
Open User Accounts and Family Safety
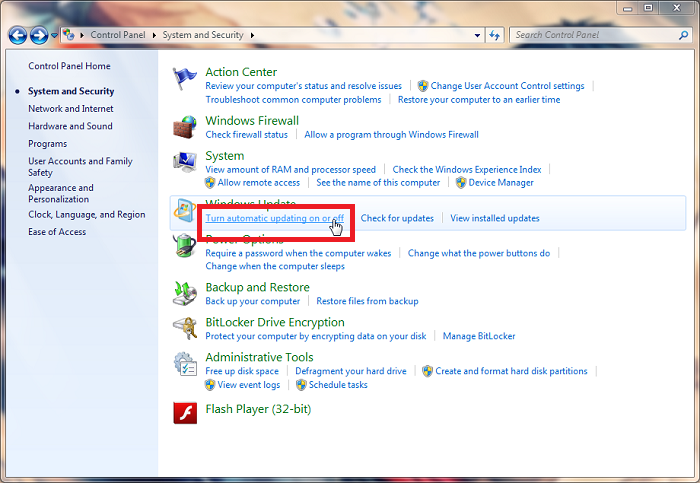[80, 167]
